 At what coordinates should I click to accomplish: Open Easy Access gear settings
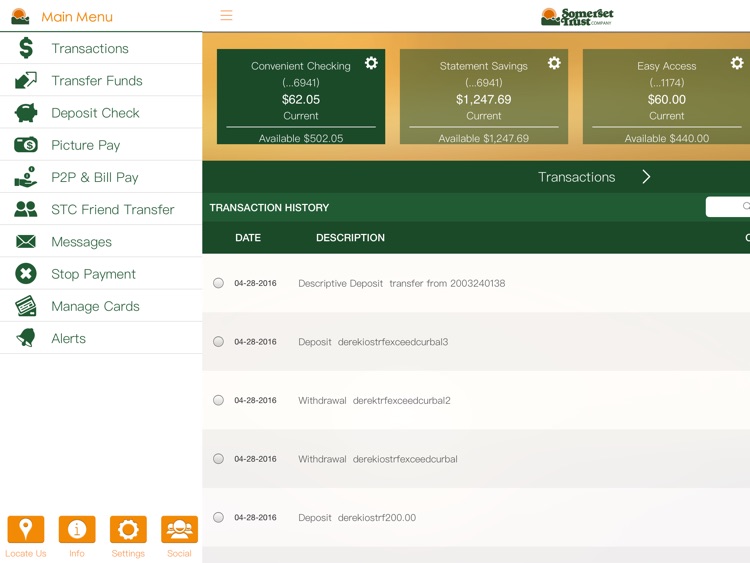click(737, 63)
